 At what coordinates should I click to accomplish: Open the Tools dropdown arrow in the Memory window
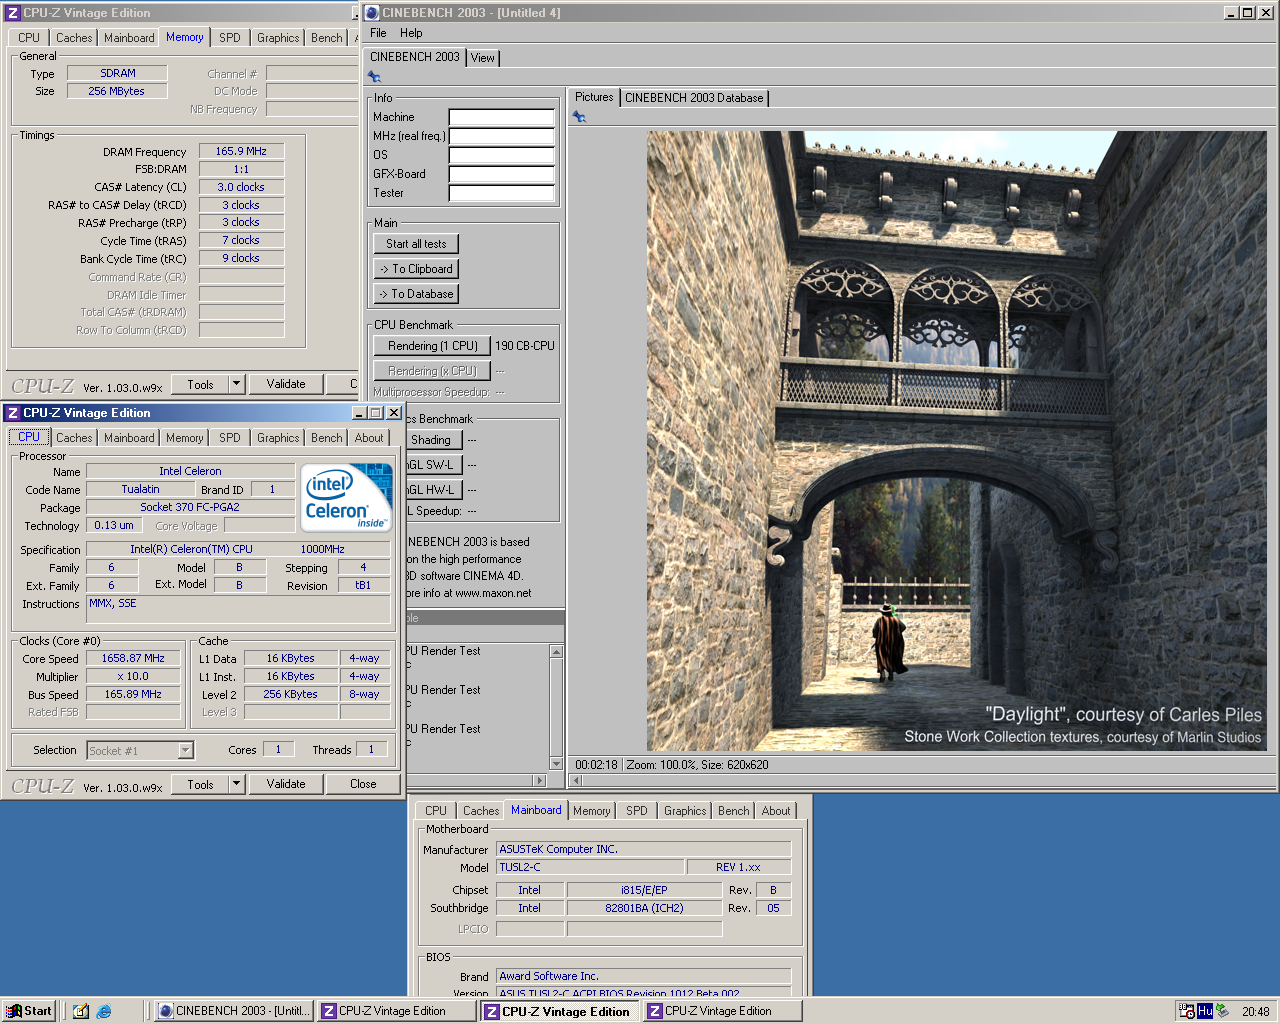tap(237, 384)
